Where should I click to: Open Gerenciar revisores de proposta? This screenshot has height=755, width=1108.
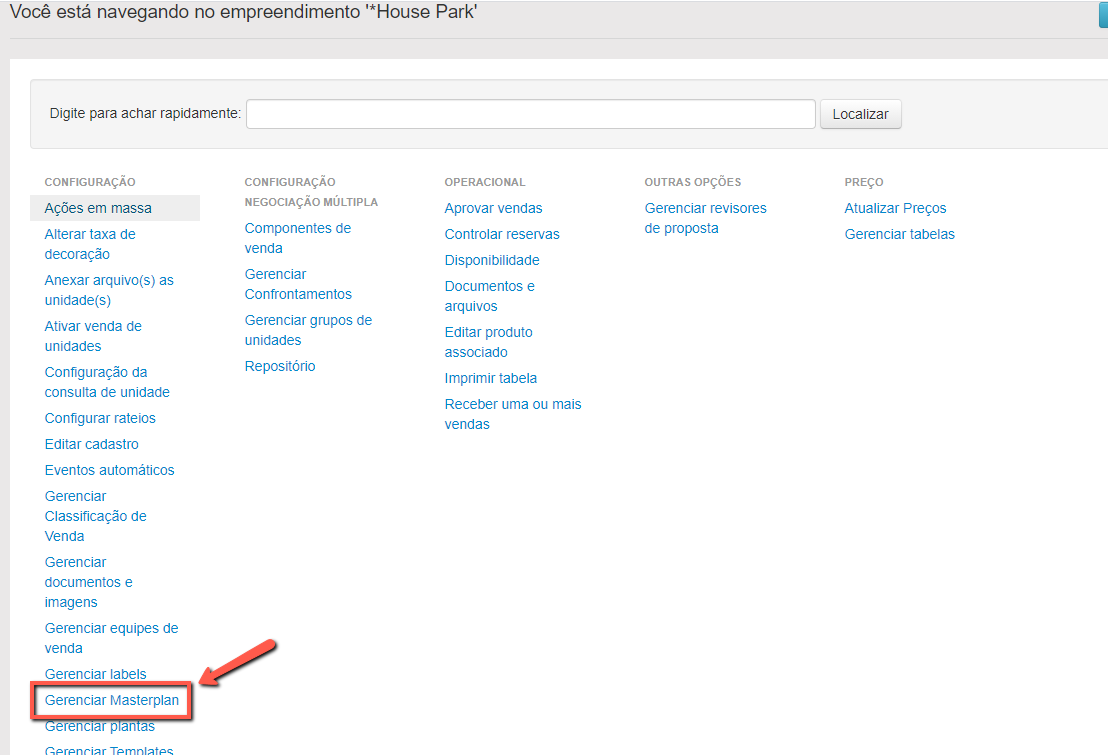coord(705,218)
